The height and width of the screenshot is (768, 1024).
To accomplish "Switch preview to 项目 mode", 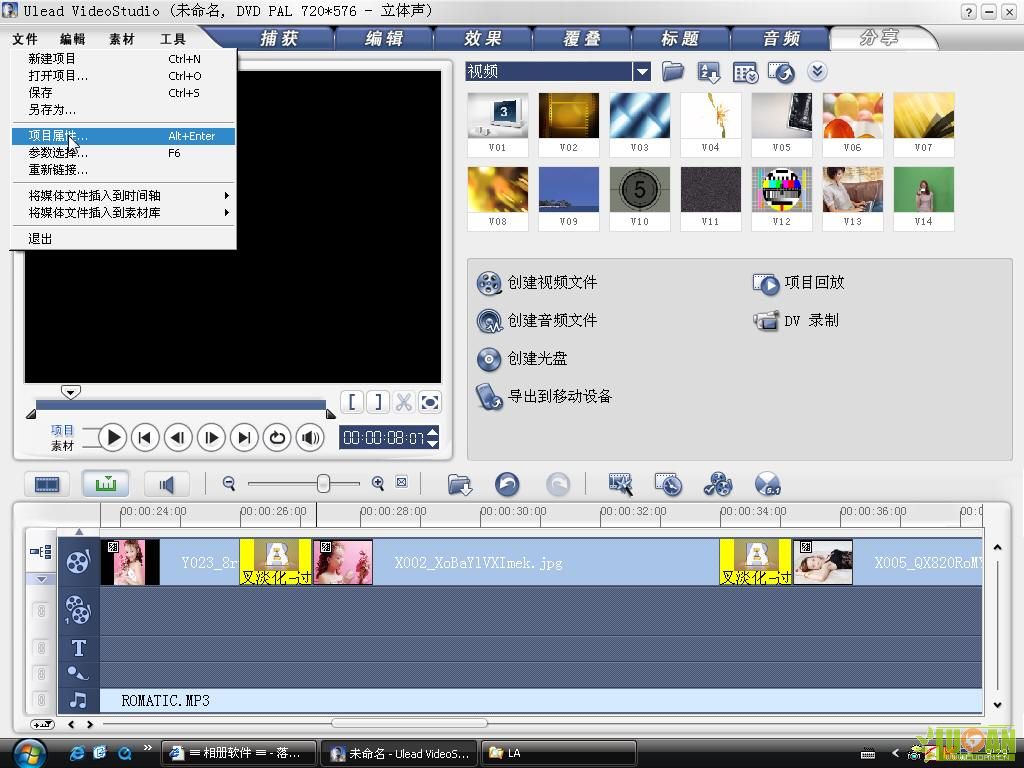I will 62,430.
